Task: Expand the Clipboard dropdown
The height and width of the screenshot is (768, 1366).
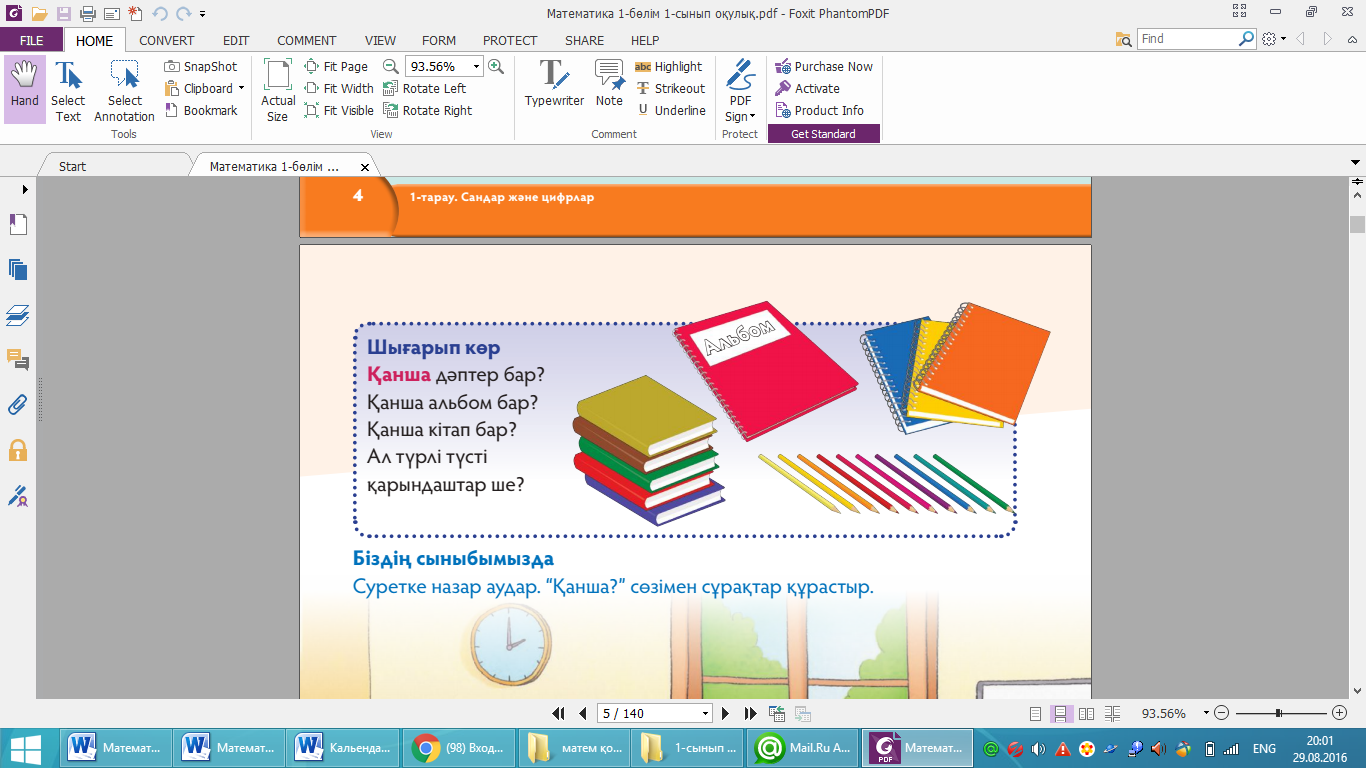Action: pos(241,89)
